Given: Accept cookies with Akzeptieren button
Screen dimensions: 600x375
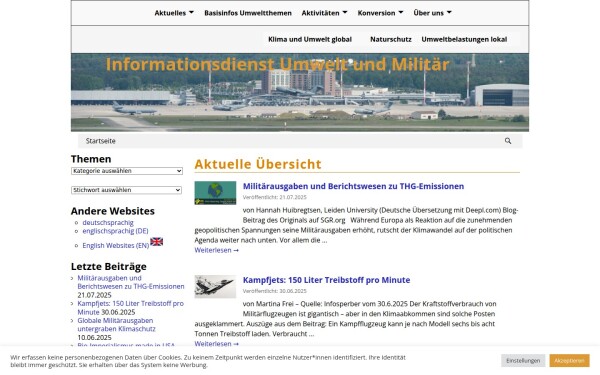Looking at the screenshot, I should (569, 360).
